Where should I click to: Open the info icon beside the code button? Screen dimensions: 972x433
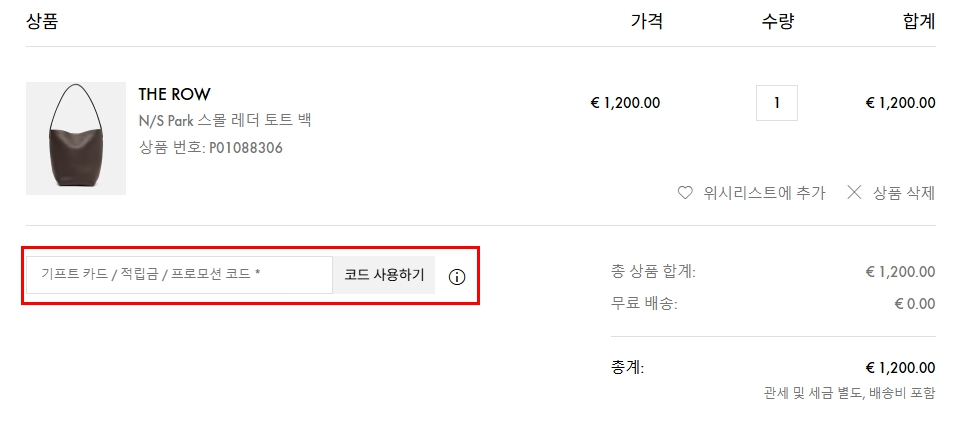(x=457, y=277)
